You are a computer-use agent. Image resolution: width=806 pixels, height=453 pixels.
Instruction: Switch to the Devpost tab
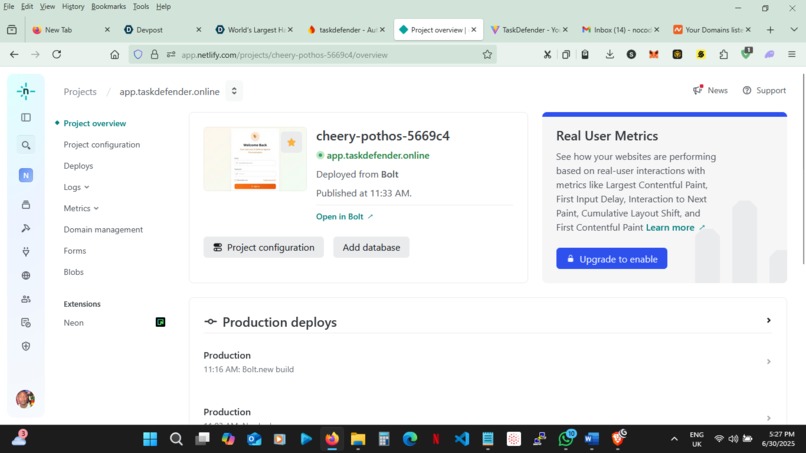(x=162, y=30)
